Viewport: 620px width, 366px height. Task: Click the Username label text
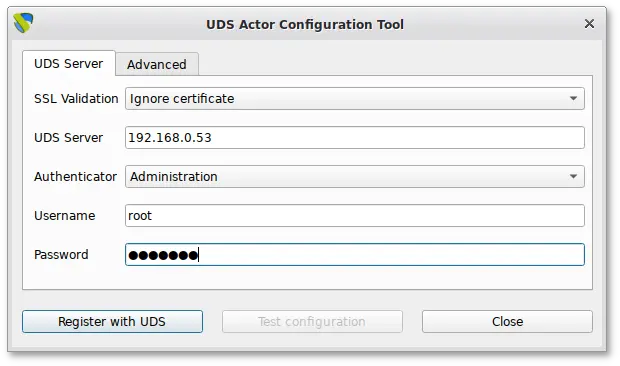(64, 215)
